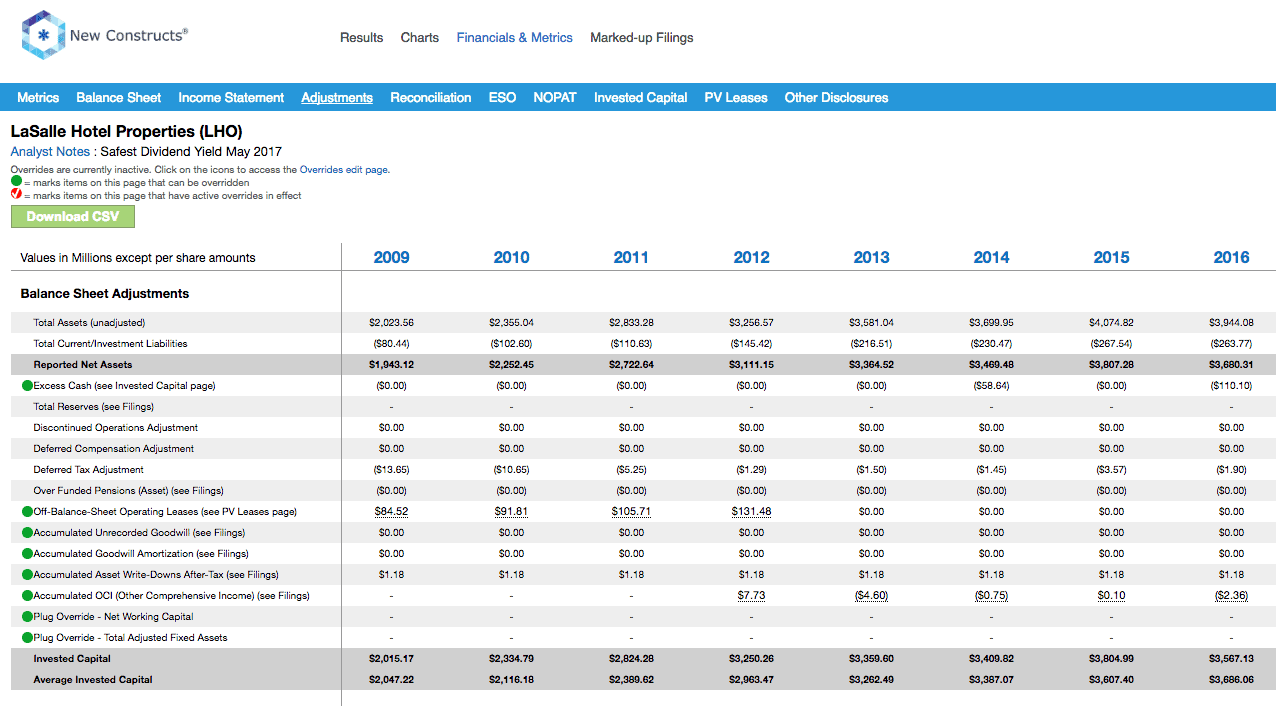Click the $0.10 Accumulated OCI value

coord(1112,596)
